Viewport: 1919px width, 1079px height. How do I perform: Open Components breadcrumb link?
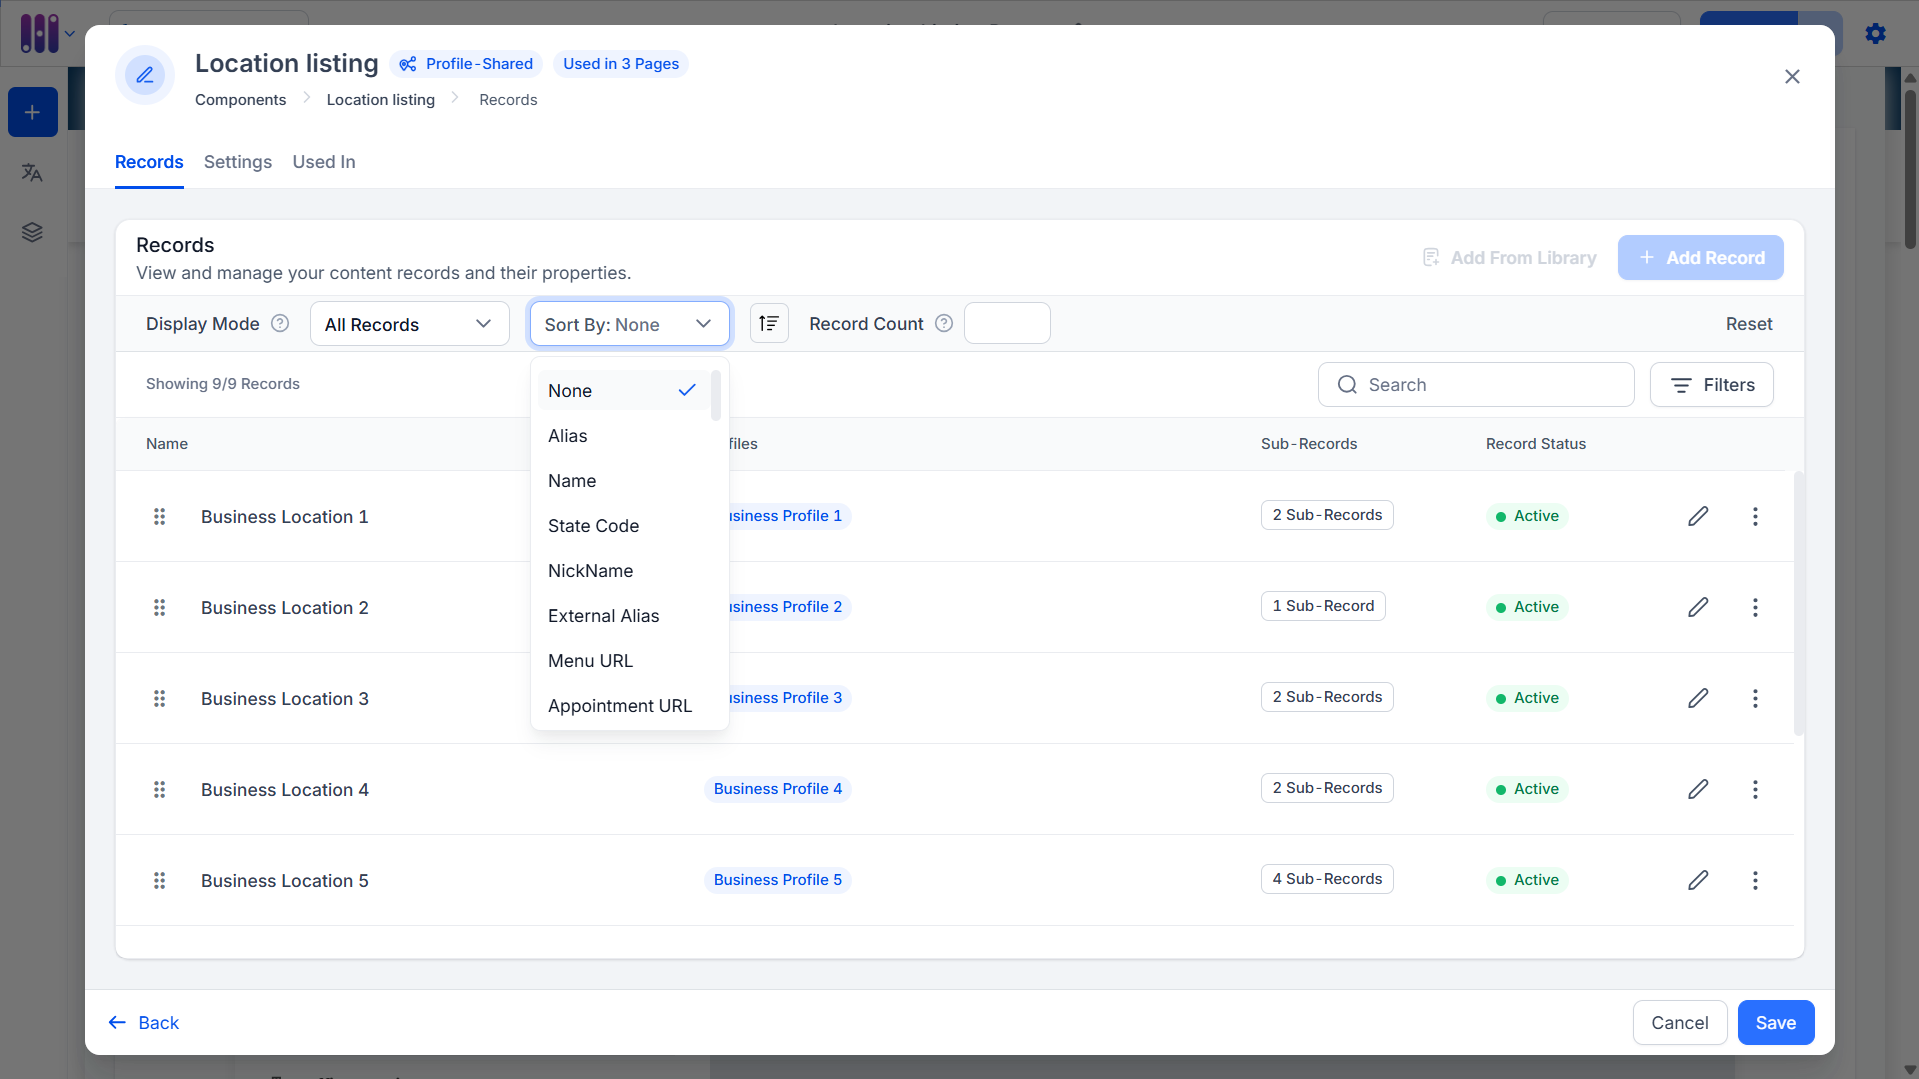[240, 100]
